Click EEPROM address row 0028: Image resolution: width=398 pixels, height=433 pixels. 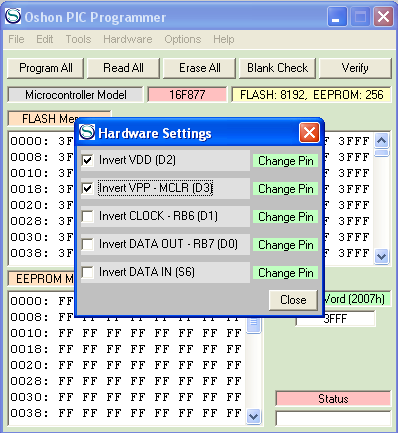(x=29, y=381)
